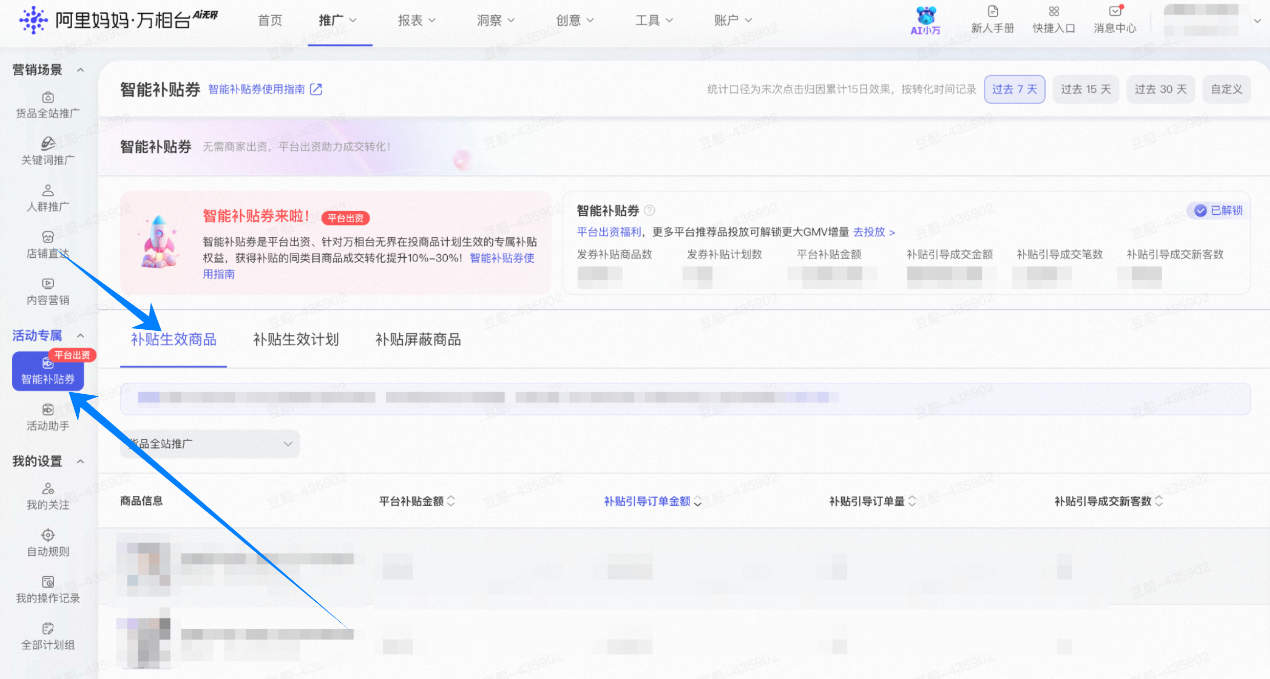Switch to the 补贴生效商品 tab

(173, 339)
